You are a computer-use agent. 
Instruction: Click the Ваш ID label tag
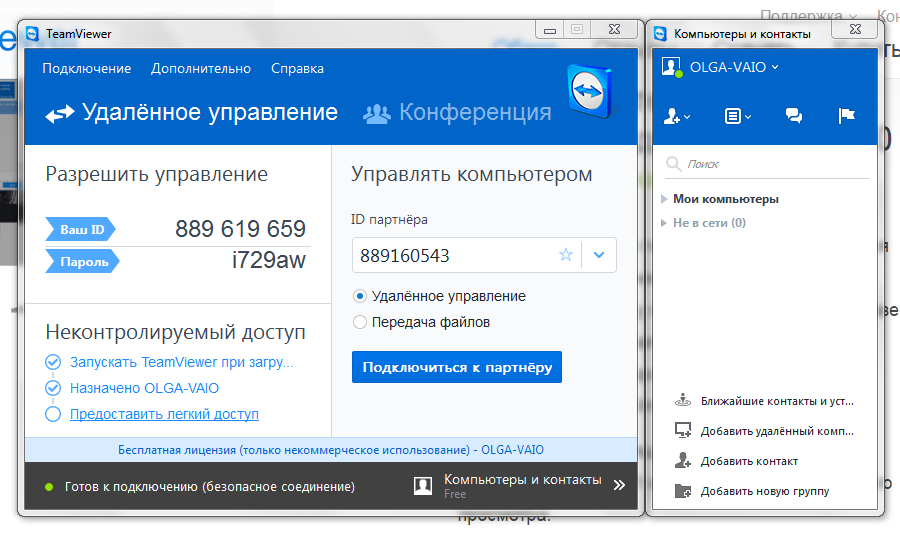coord(80,229)
